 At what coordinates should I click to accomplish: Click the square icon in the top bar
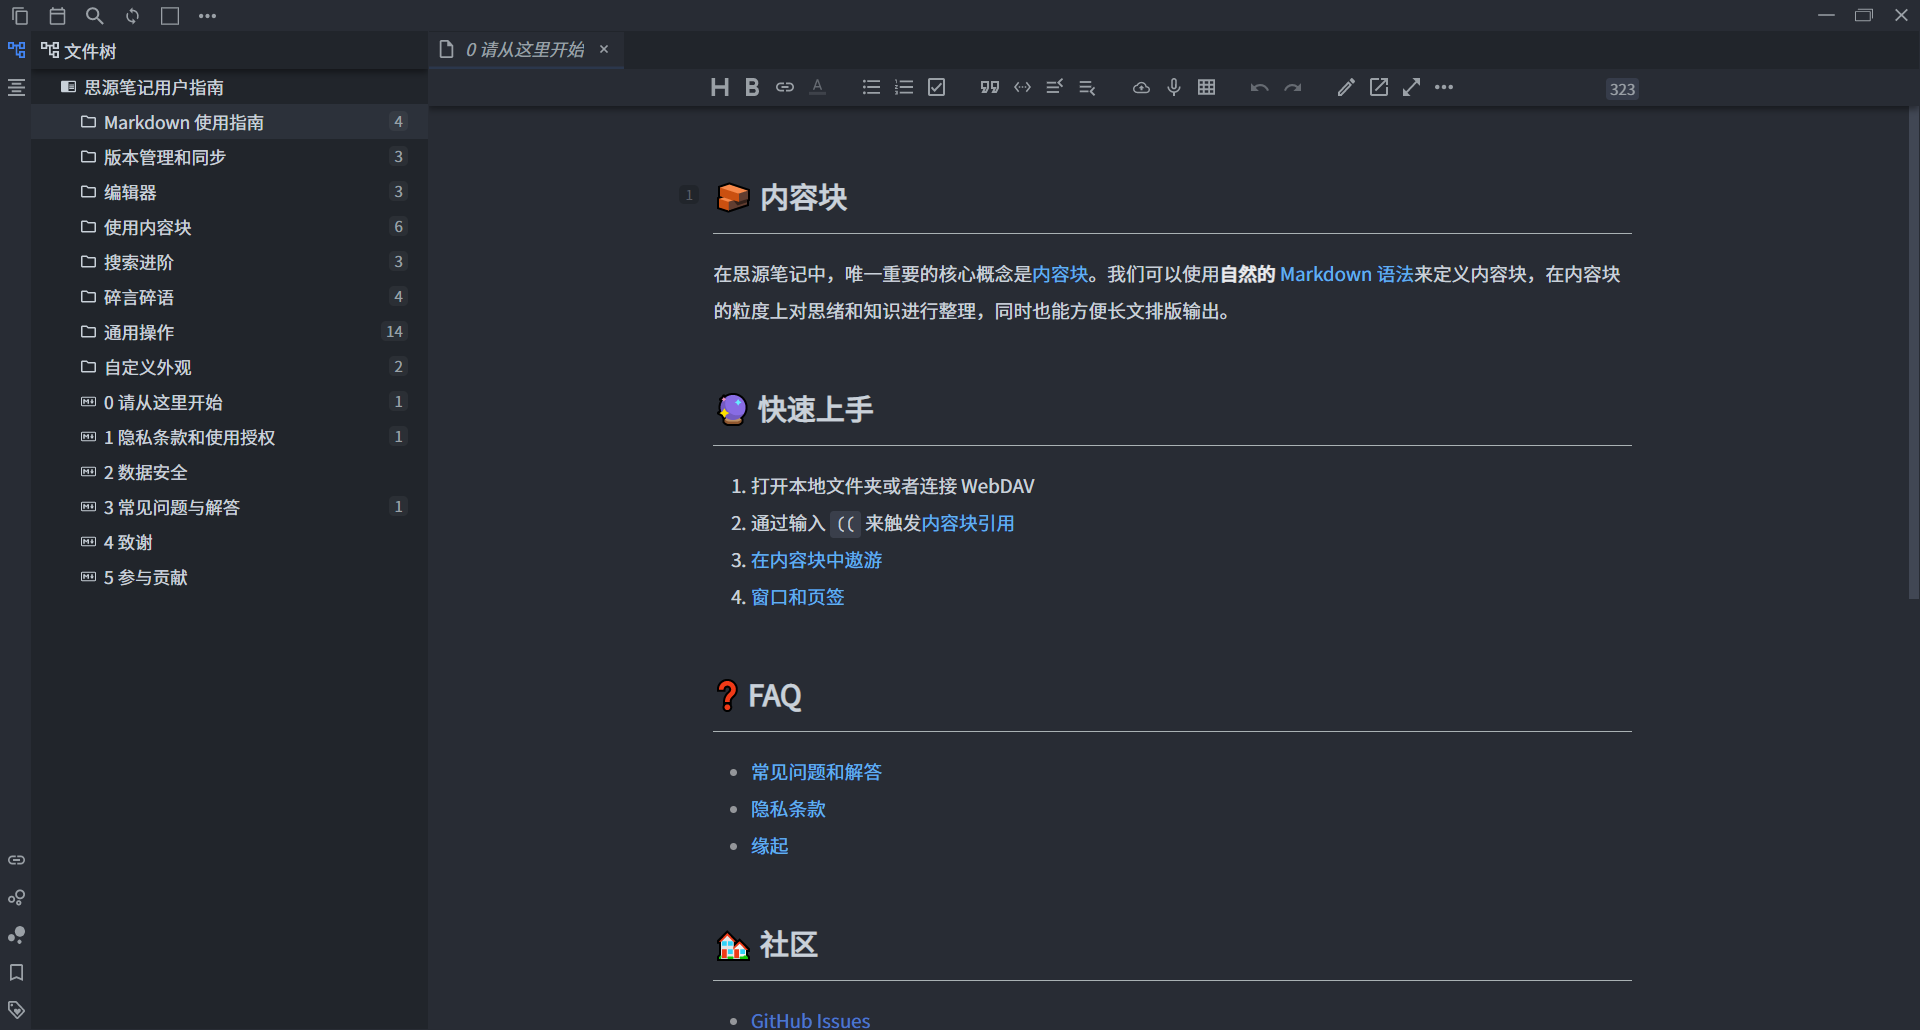pos(170,16)
